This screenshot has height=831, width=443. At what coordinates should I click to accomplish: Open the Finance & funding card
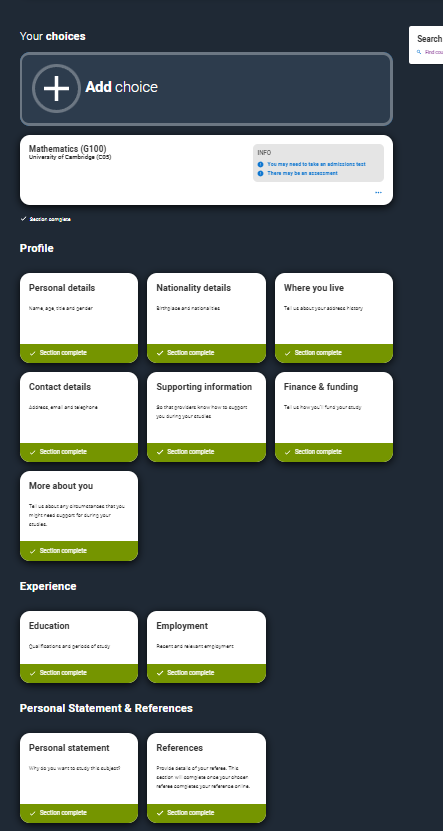[334, 417]
